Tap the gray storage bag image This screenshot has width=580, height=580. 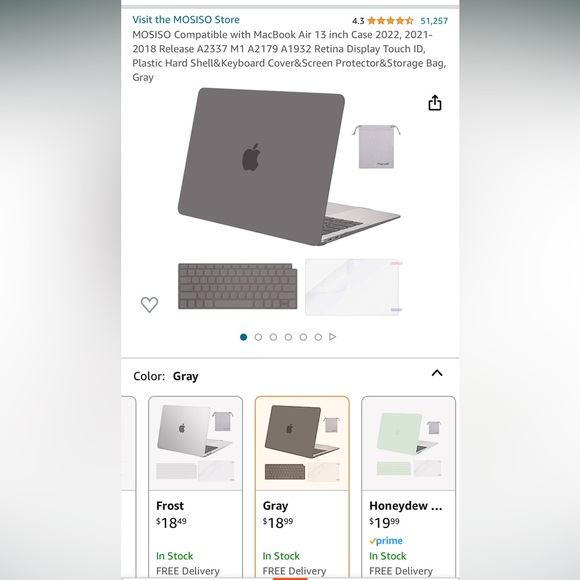376,146
